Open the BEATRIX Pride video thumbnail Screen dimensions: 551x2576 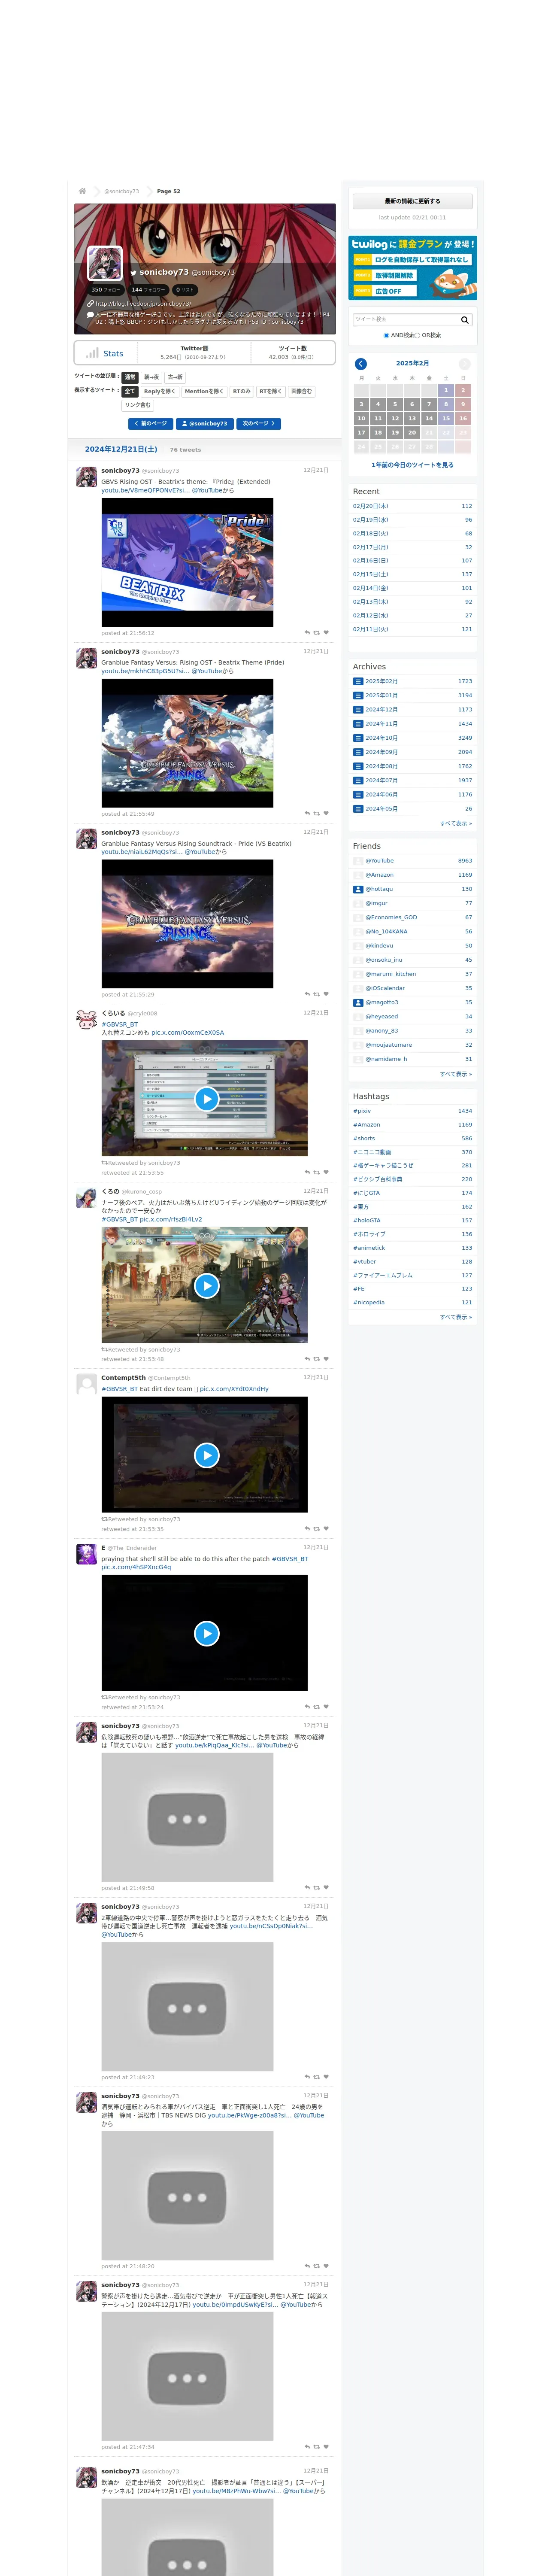(x=187, y=563)
